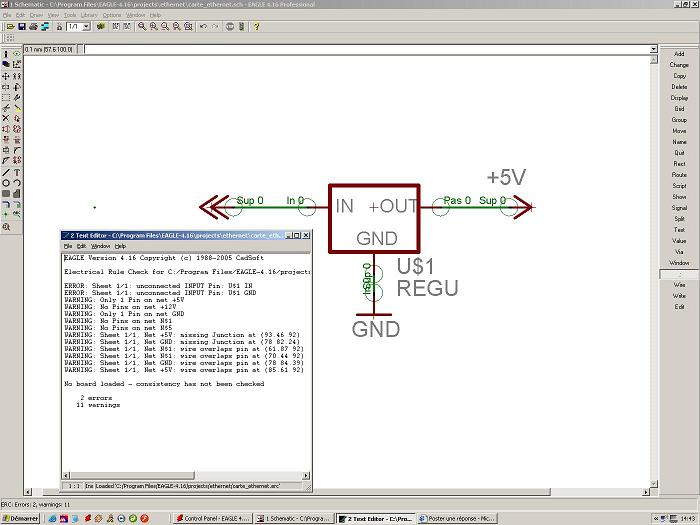Image resolution: width=700 pixels, height=525 pixels.
Task: Click the Route command in right panel
Action: (679, 175)
